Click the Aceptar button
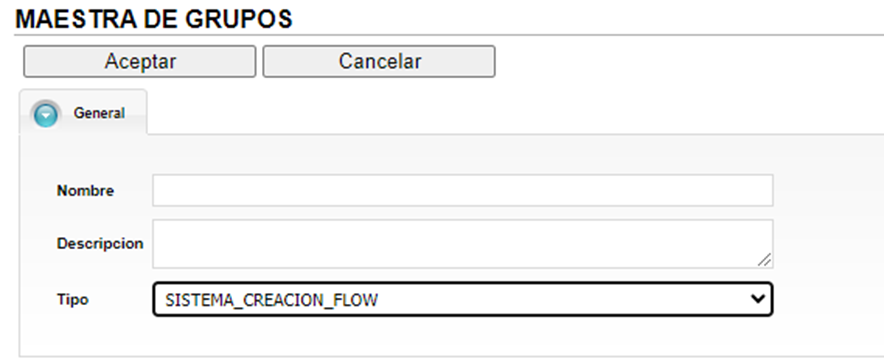This screenshot has width=884, height=362. coord(140,61)
